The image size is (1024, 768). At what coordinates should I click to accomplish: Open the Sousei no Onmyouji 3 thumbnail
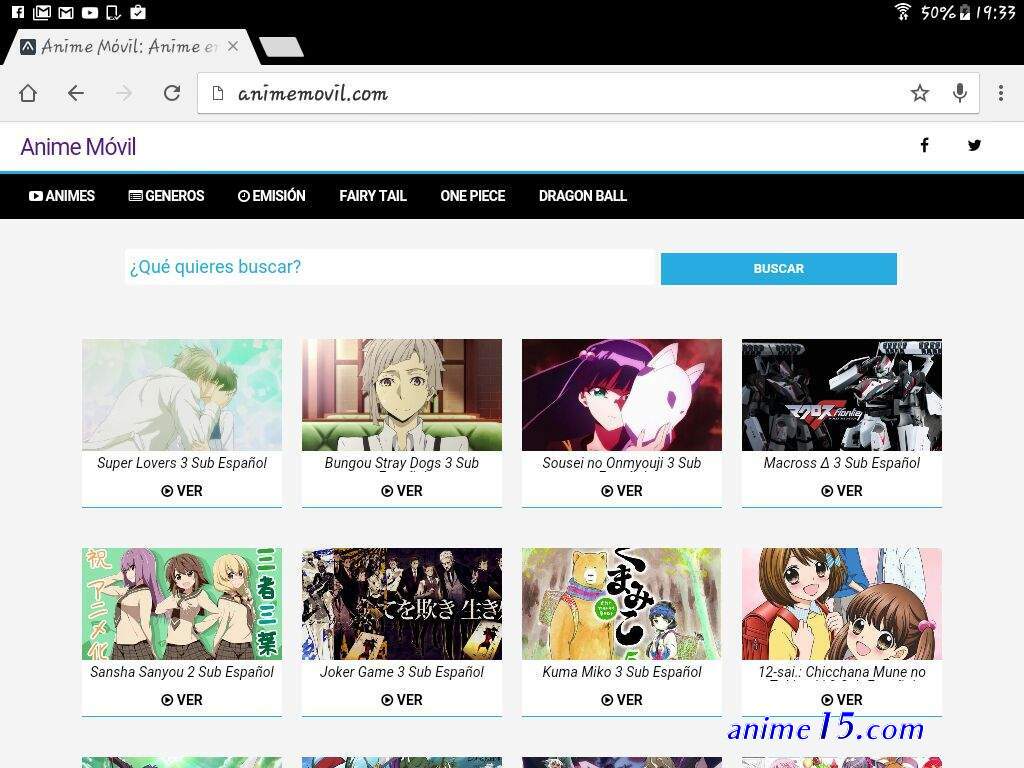622,394
